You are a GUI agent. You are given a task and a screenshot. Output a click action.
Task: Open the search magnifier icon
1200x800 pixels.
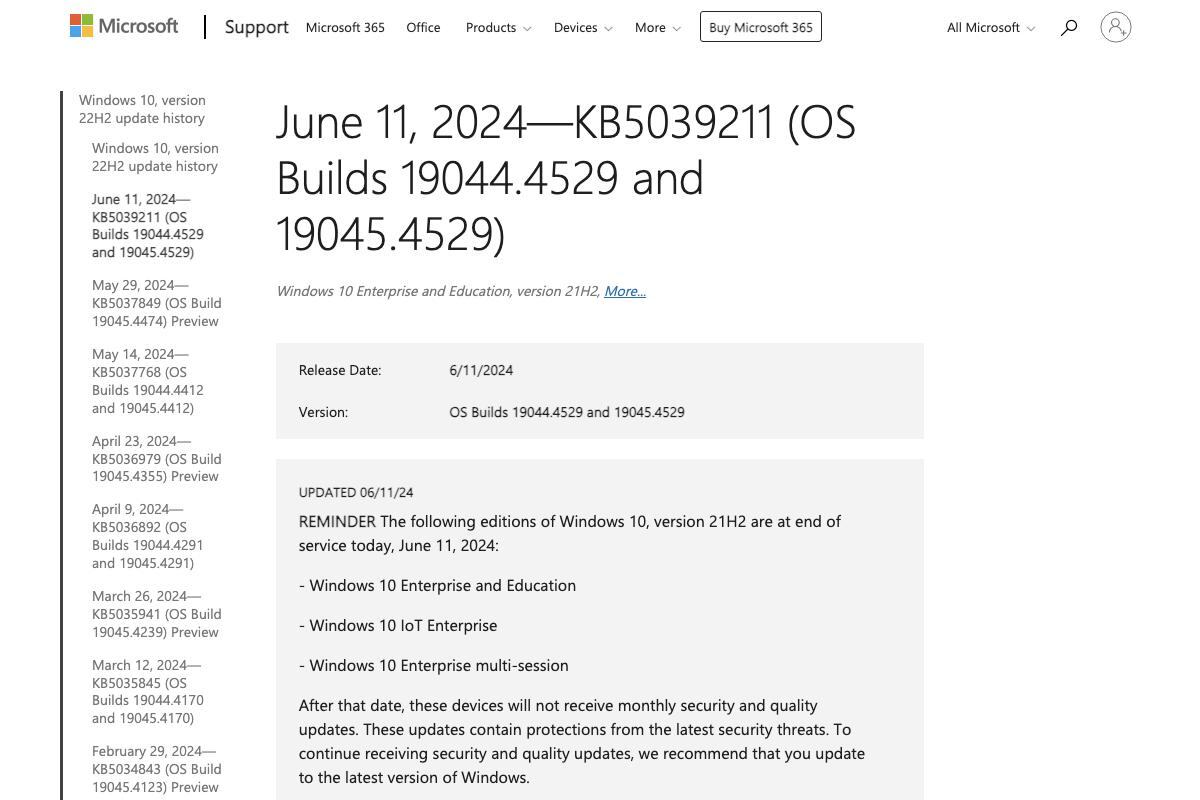pyautogui.click(x=1069, y=28)
